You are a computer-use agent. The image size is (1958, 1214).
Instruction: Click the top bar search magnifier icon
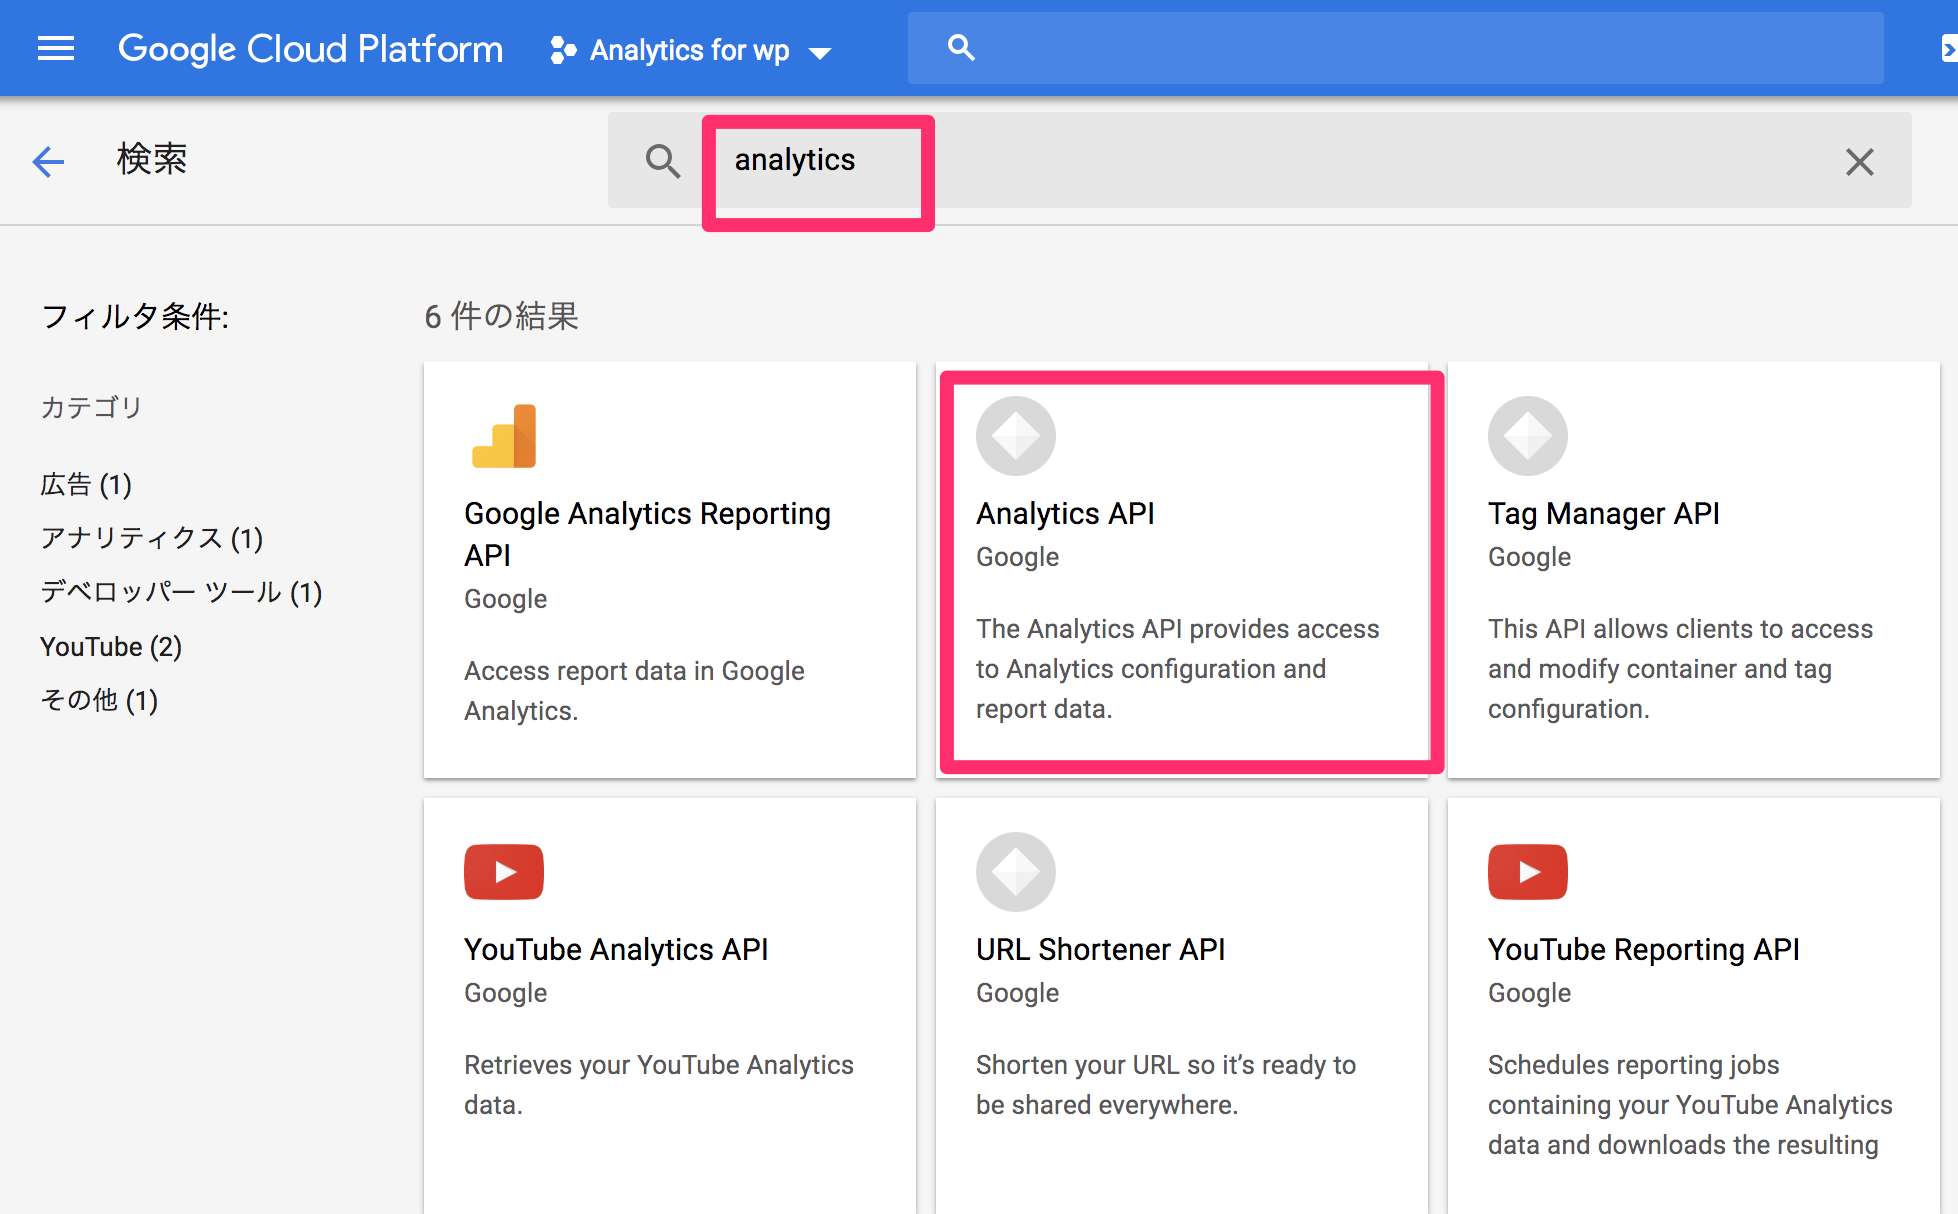pos(961,47)
